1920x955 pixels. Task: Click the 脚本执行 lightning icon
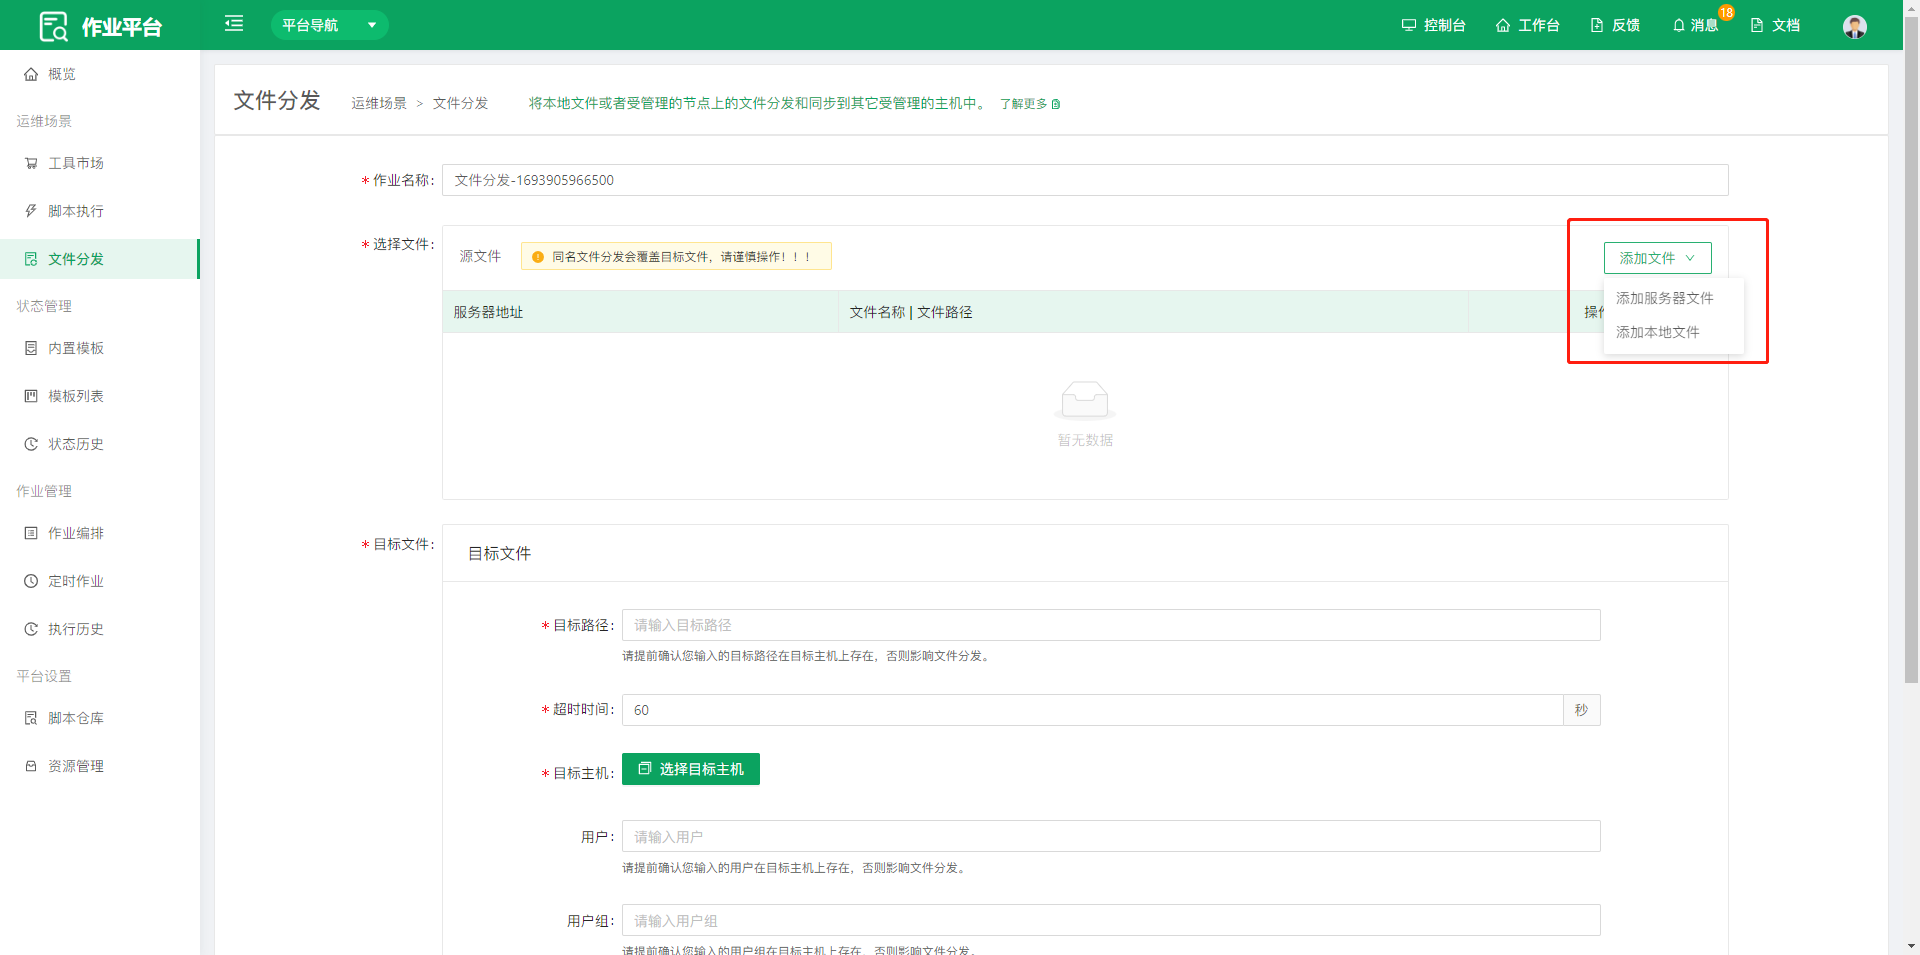31,211
